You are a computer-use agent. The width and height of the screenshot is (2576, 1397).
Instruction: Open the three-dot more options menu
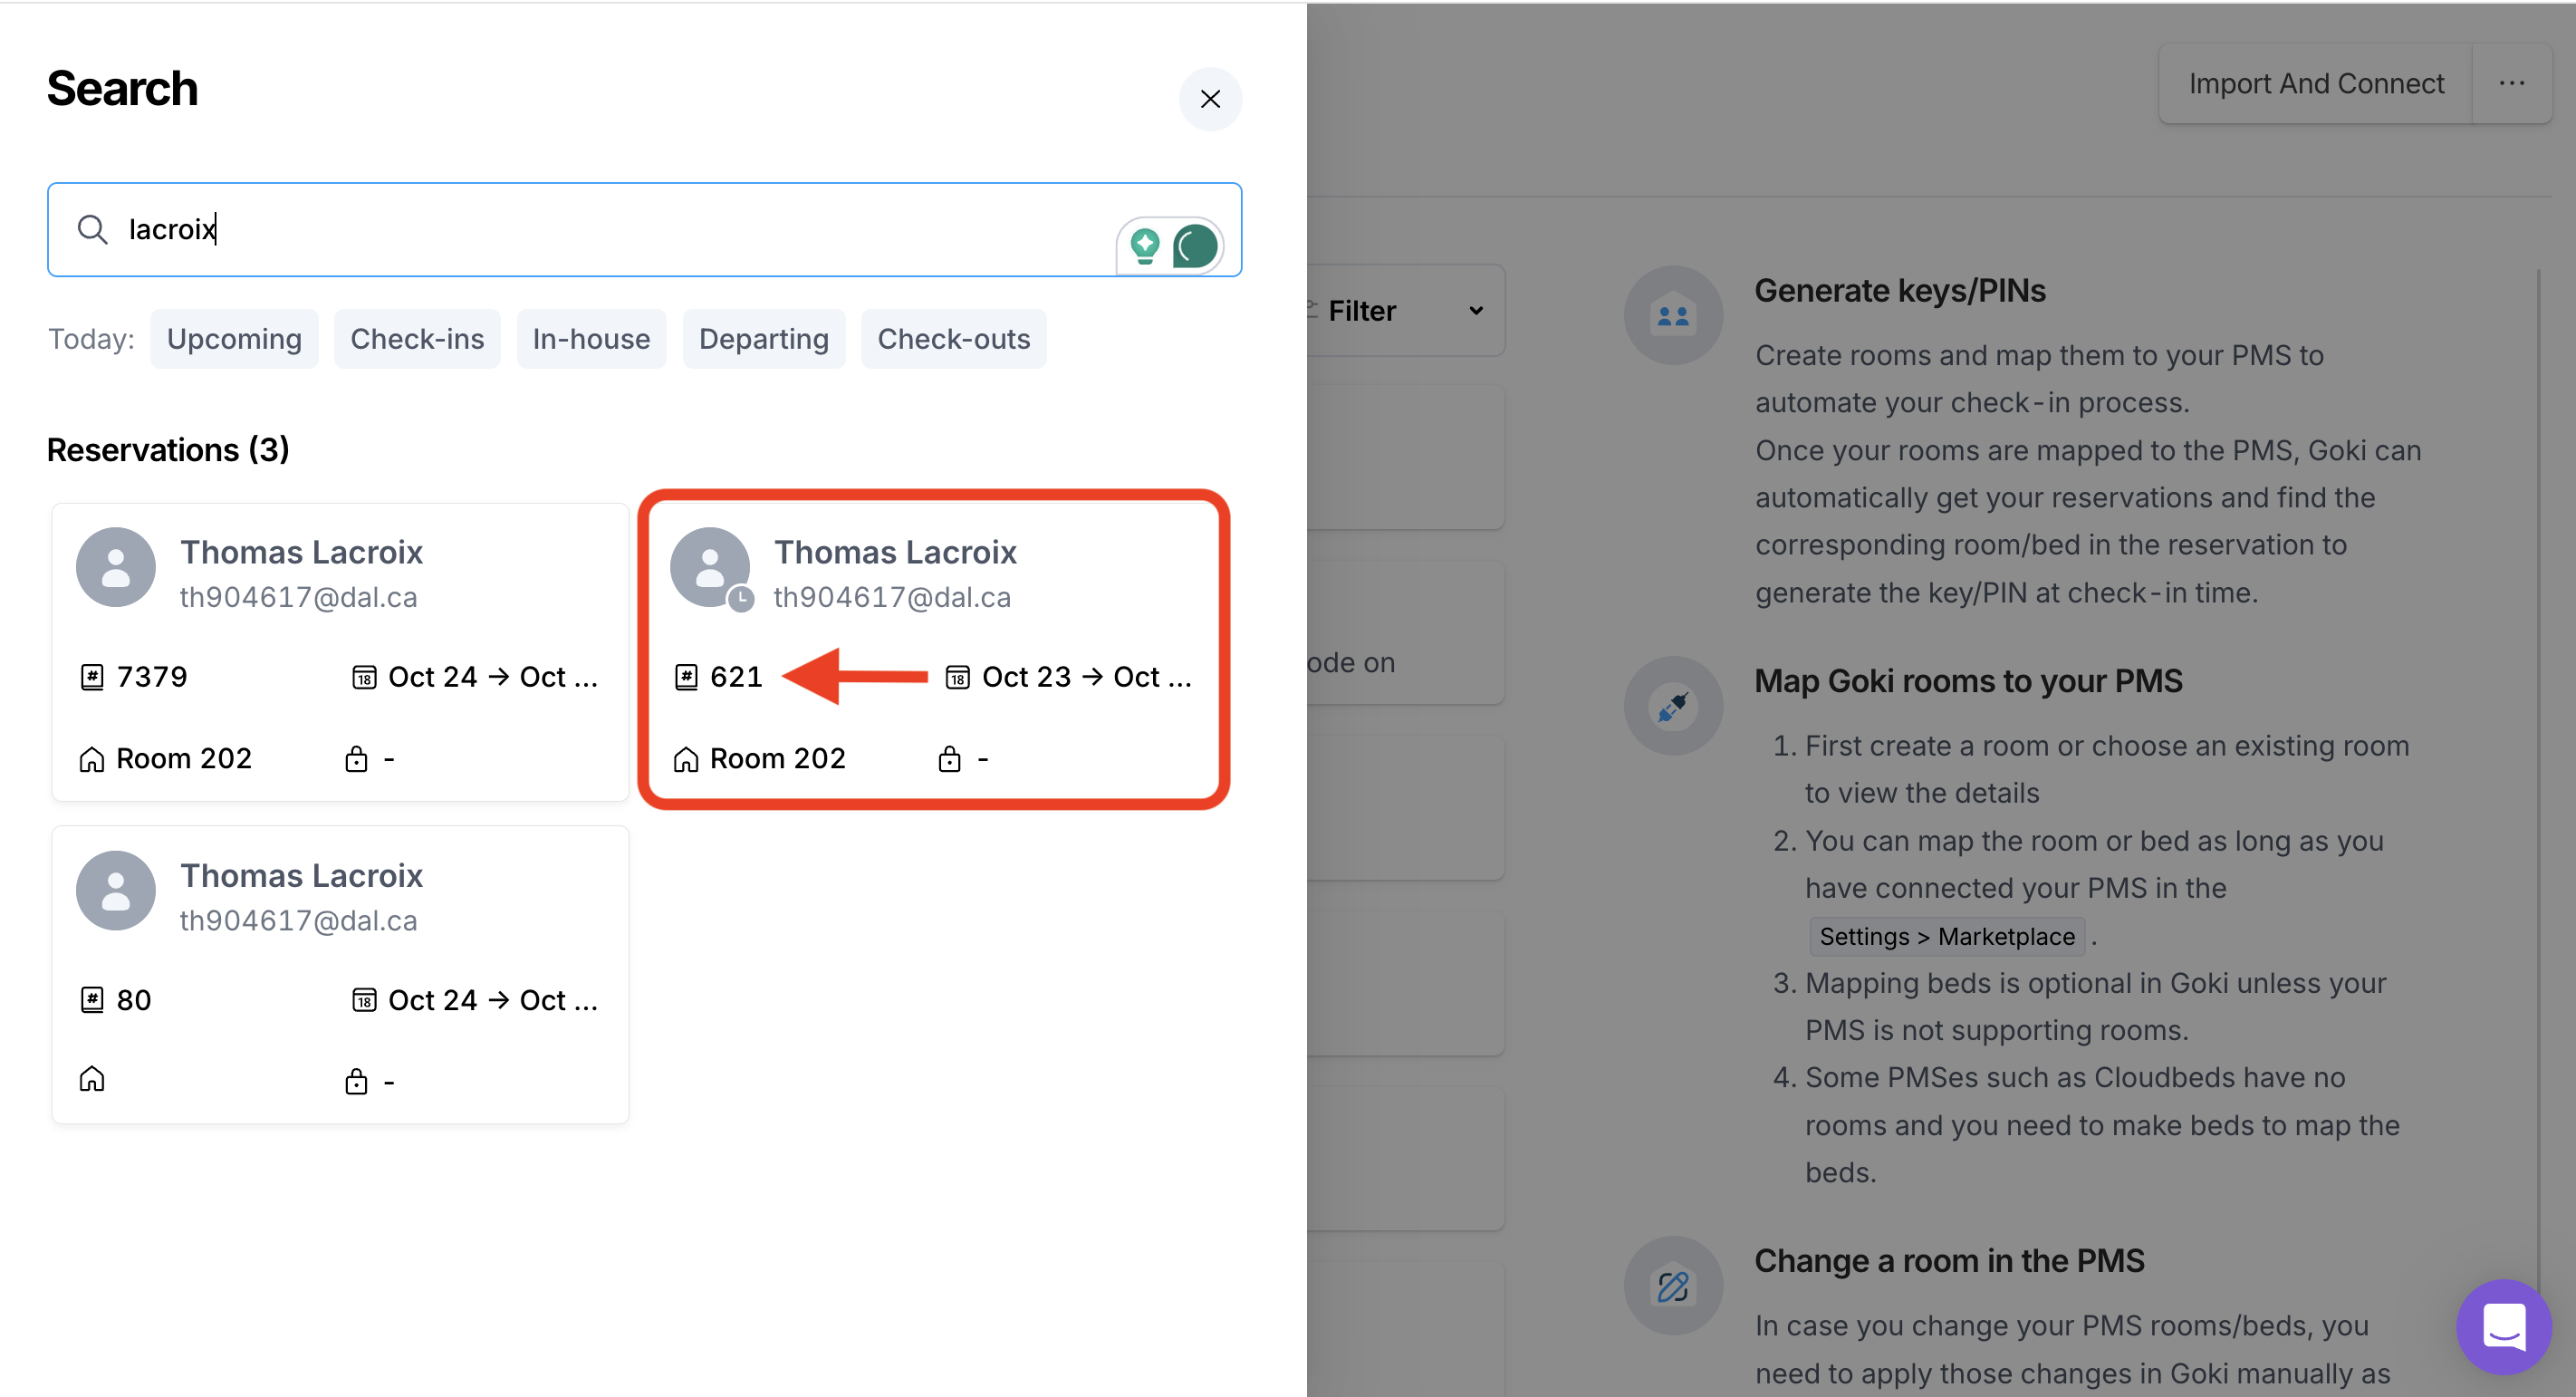[2511, 84]
